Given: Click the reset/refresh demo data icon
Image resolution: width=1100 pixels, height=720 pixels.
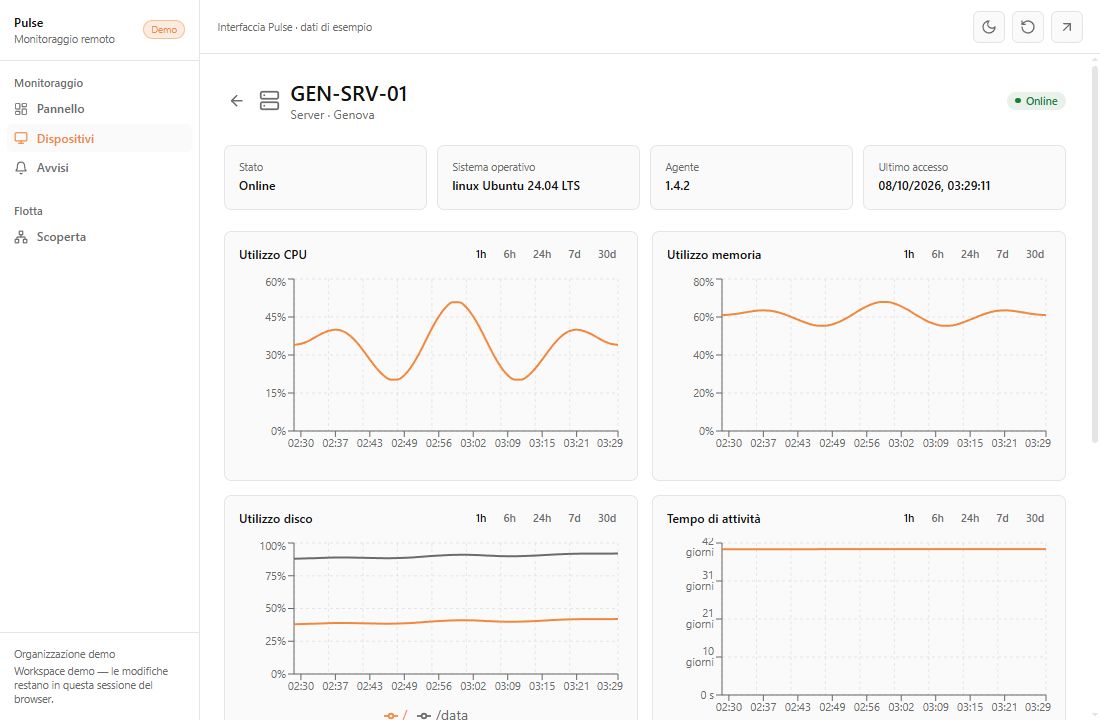Looking at the screenshot, I should pos(1027,27).
